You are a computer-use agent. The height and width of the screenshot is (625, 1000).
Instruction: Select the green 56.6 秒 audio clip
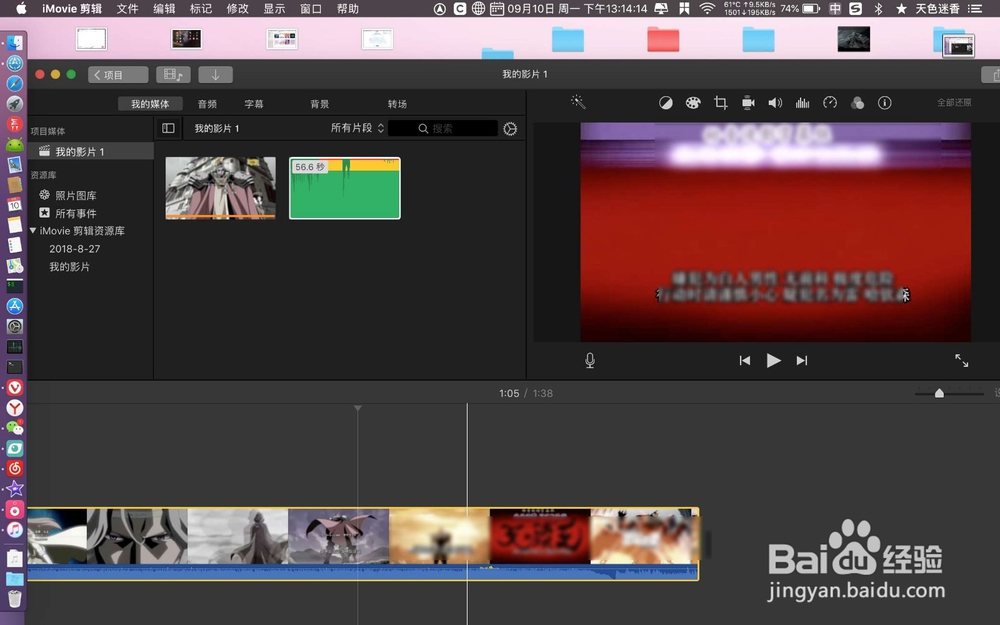[x=344, y=188]
